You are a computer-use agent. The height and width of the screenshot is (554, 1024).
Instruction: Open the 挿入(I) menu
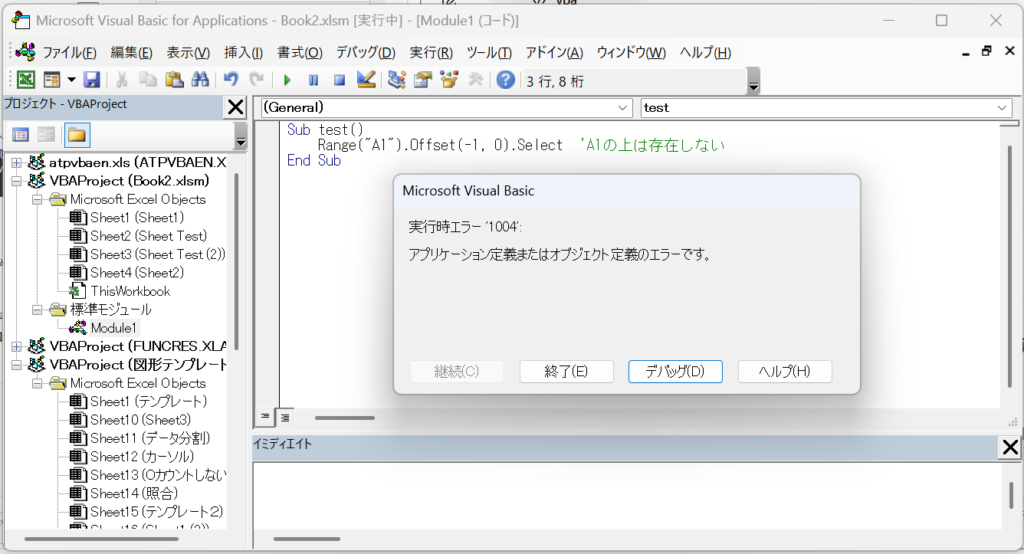click(x=243, y=53)
